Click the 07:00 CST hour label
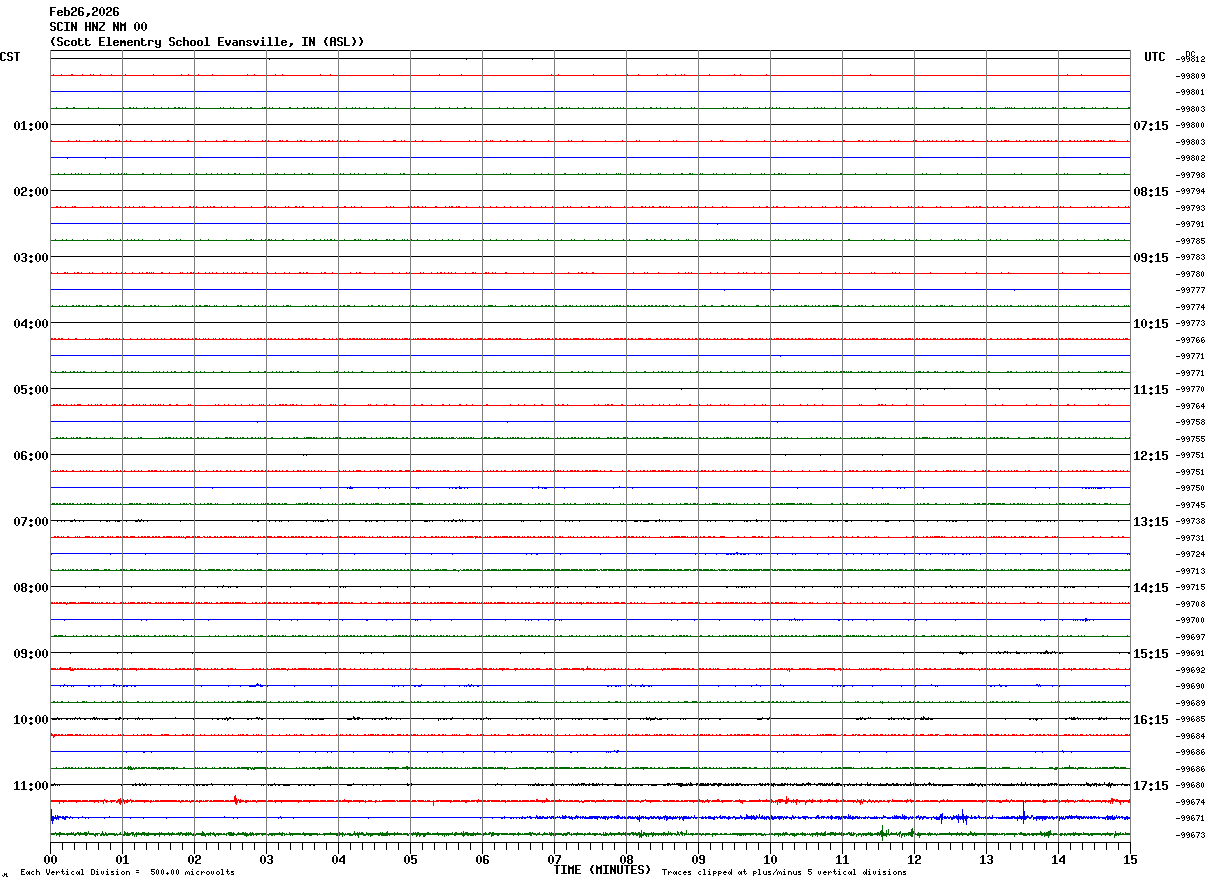Screen dimensions: 1210x886 tap(31, 522)
